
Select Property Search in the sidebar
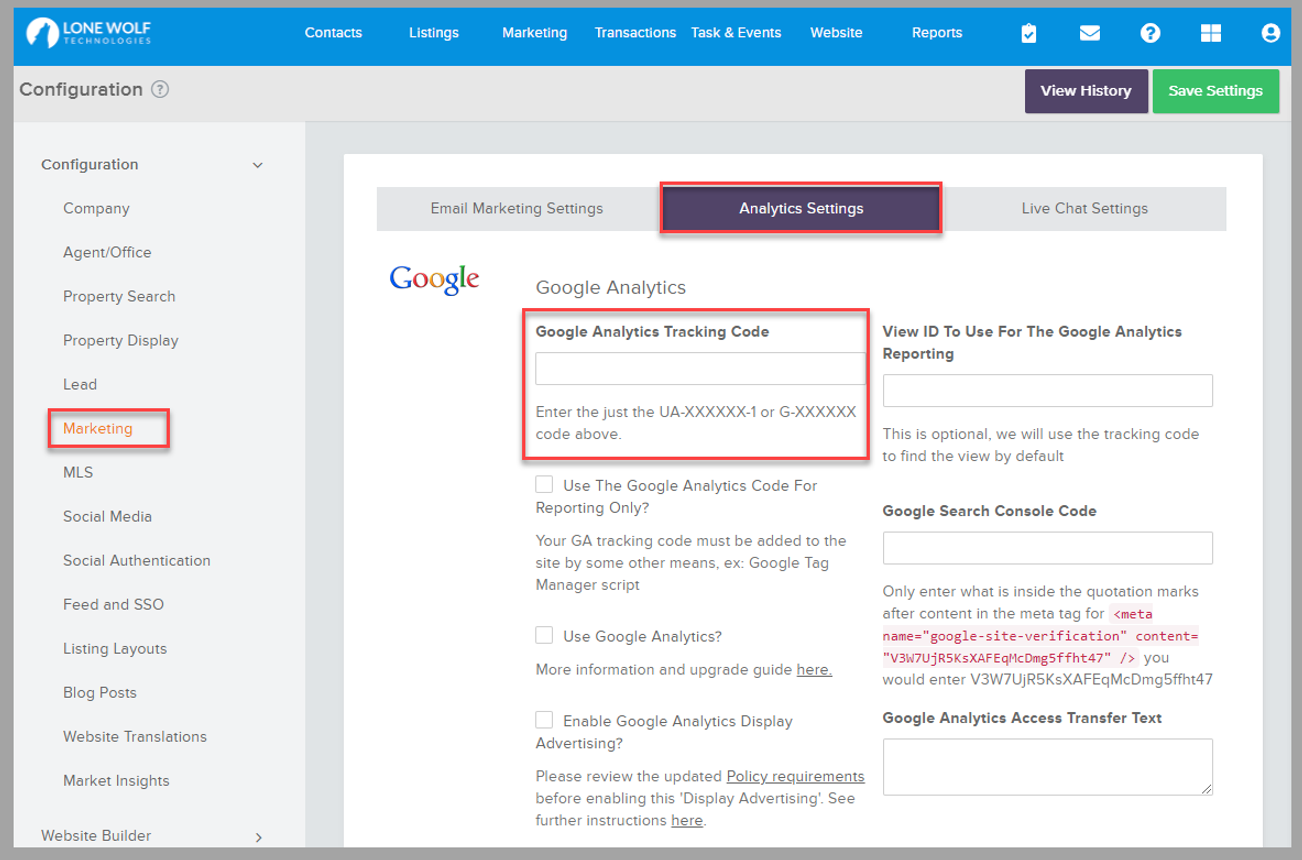(119, 297)
